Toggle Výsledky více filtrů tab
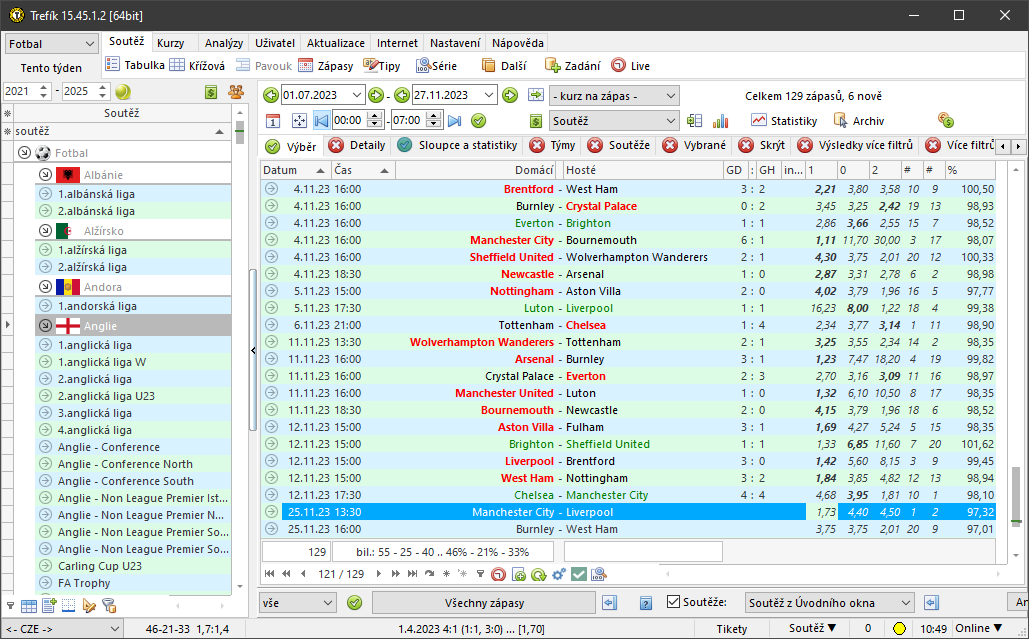This screenshot has height=639, width=1029. 856,145
